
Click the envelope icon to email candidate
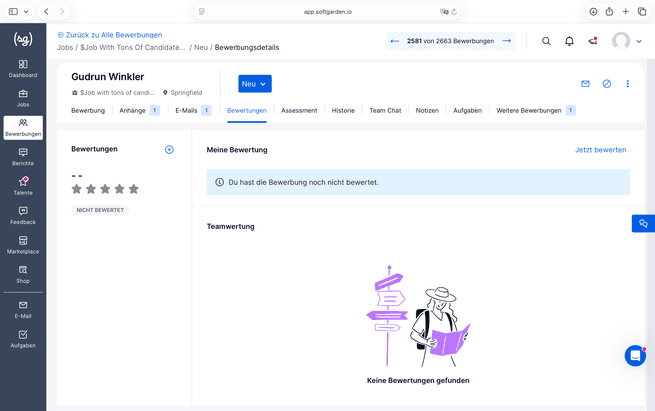[585, 84]
